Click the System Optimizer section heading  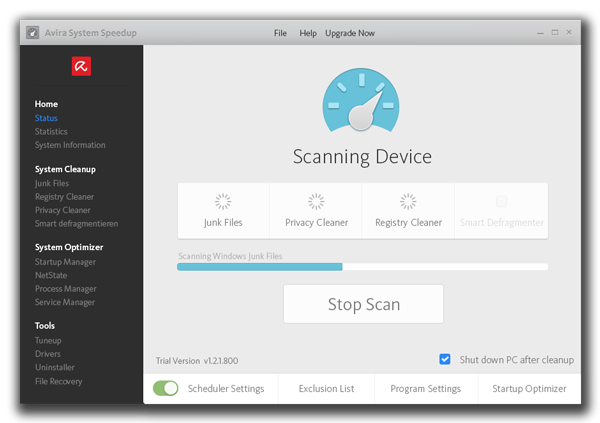point(69,247)
